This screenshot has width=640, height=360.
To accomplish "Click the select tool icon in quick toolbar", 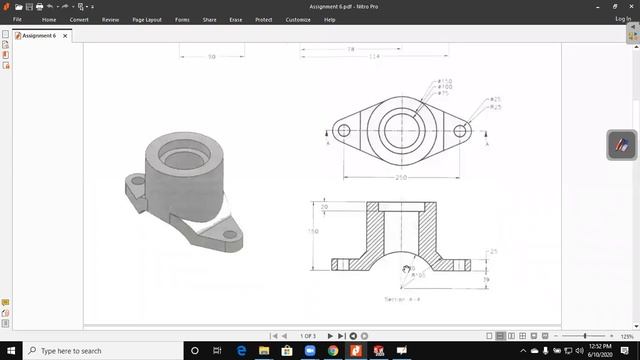I will (x=81, y=7).
